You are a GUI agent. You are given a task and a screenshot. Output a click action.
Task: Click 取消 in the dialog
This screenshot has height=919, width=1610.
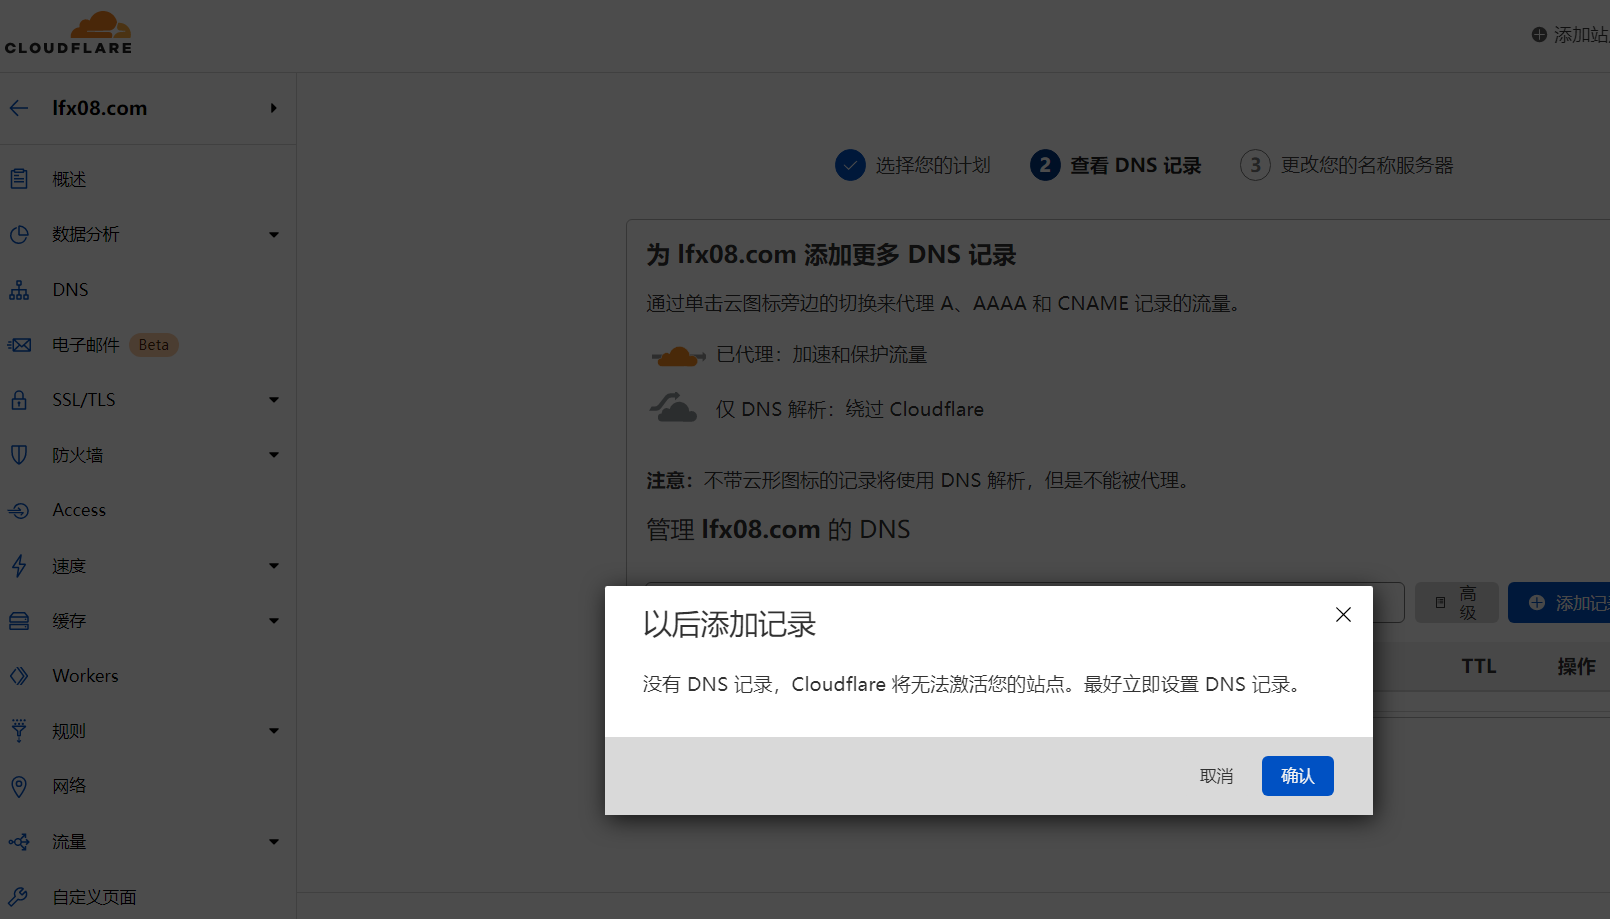[x=1216, y=776]
